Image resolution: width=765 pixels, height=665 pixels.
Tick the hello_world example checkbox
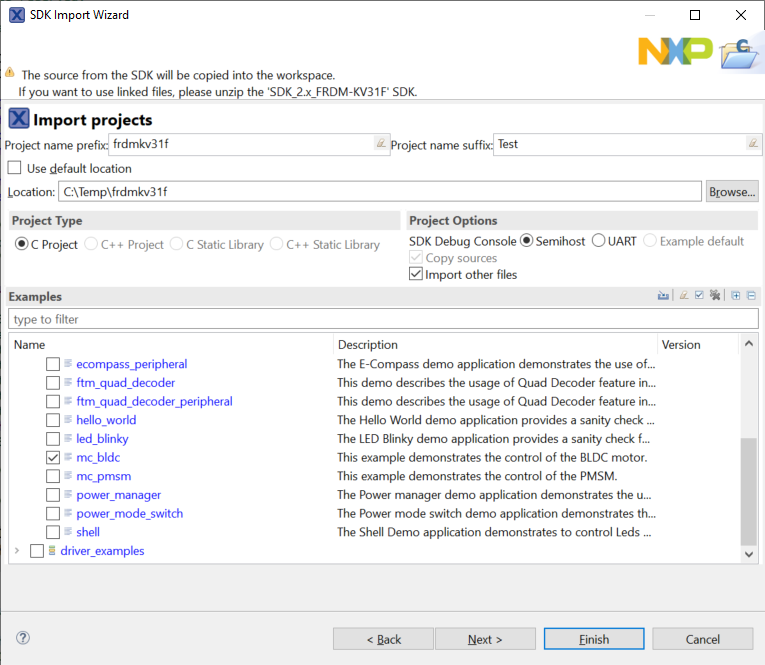[x=53, y=420]
